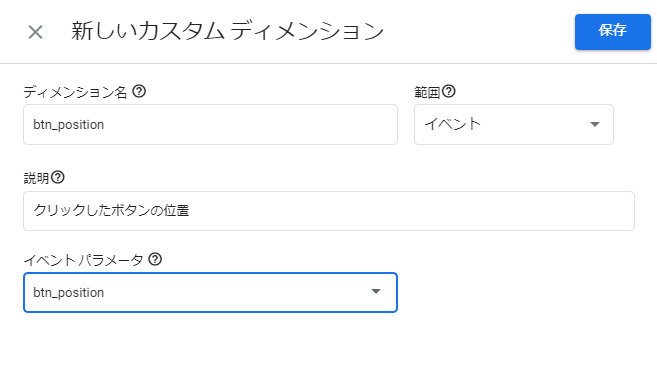
Task: Open help icon next to ディメンション名
Action: point(139,91)
